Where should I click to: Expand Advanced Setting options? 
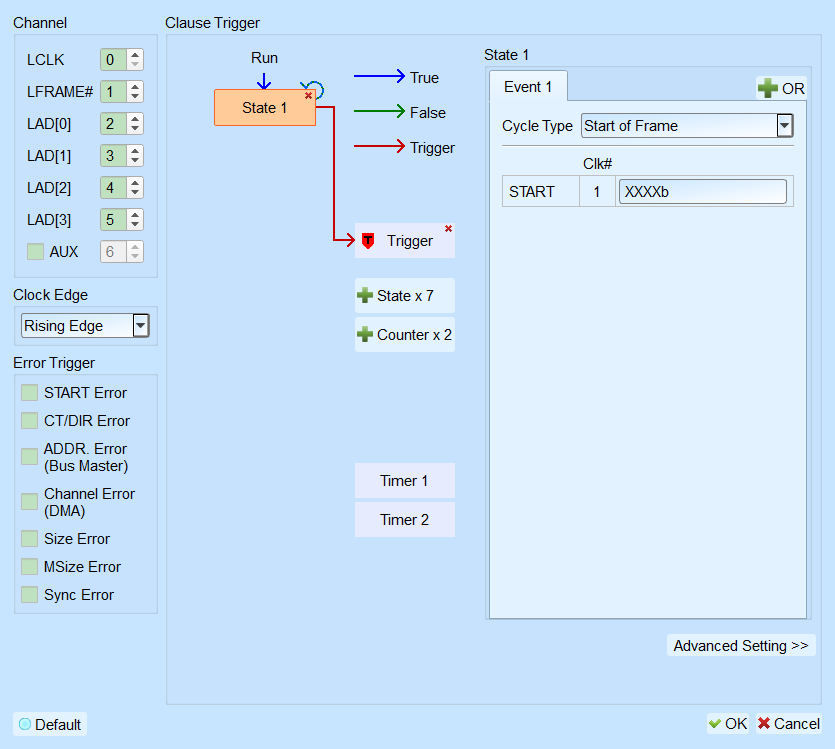pos(741,646)
